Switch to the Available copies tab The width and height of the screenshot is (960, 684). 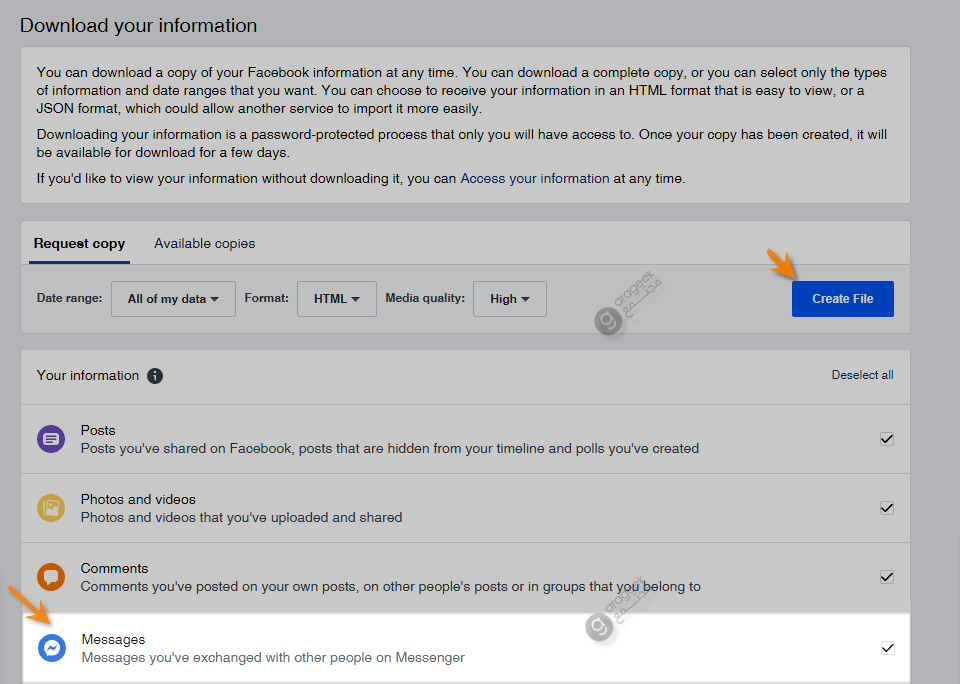(x=204, y=244)
